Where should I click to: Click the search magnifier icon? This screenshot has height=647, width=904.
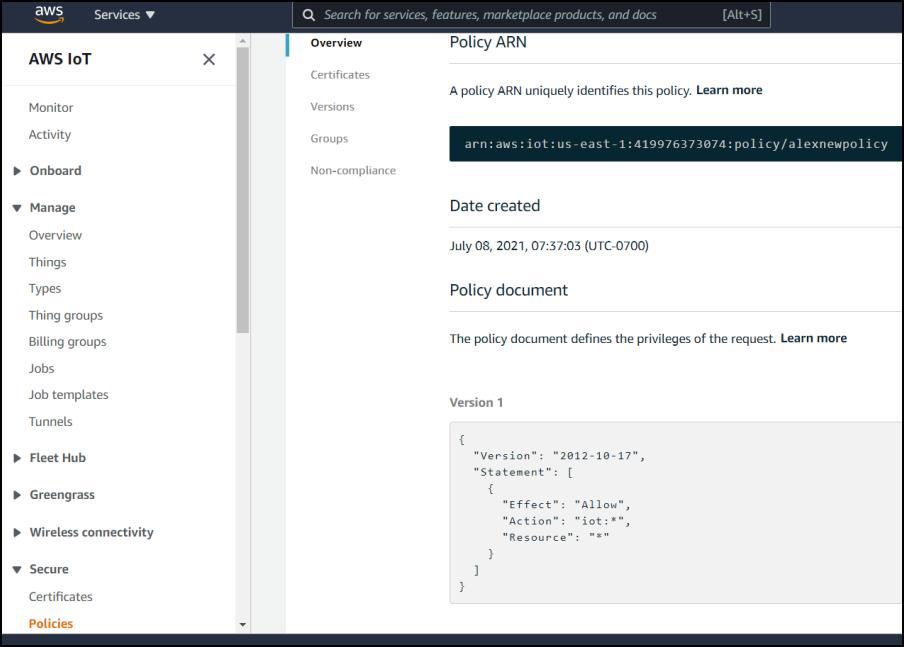coord(309,15)
